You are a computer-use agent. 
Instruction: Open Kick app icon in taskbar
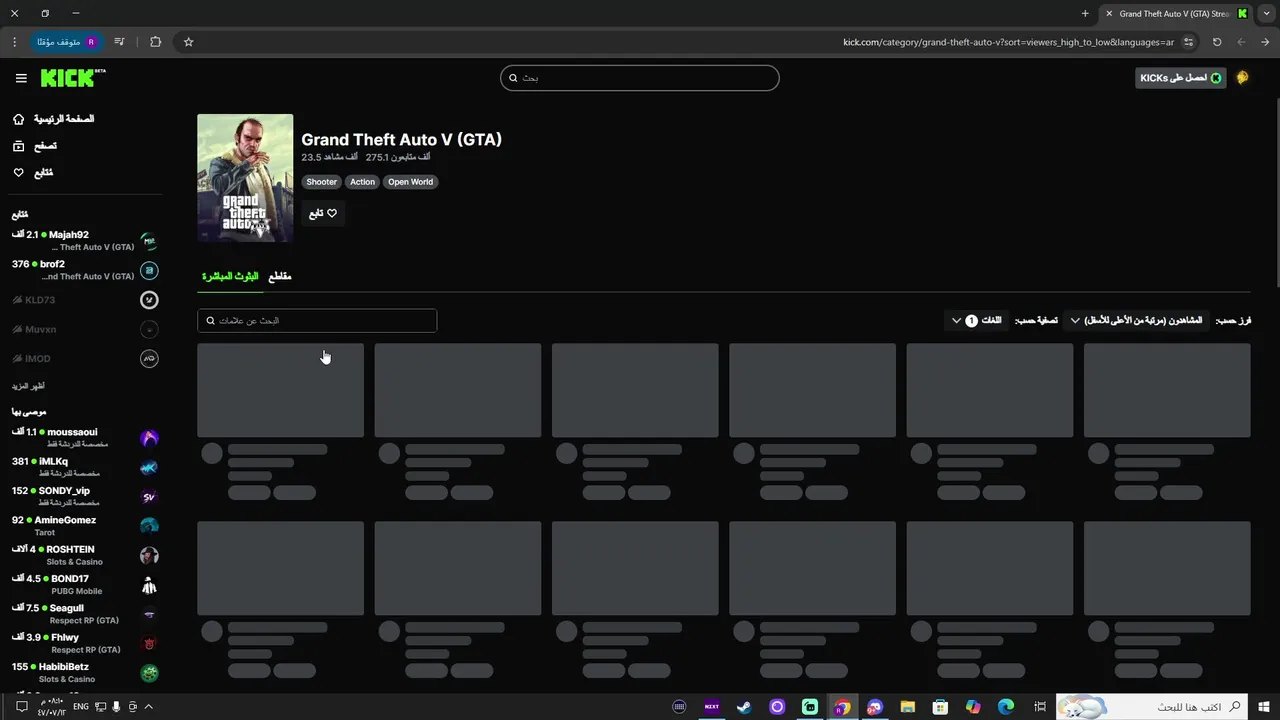click(810, 707)
